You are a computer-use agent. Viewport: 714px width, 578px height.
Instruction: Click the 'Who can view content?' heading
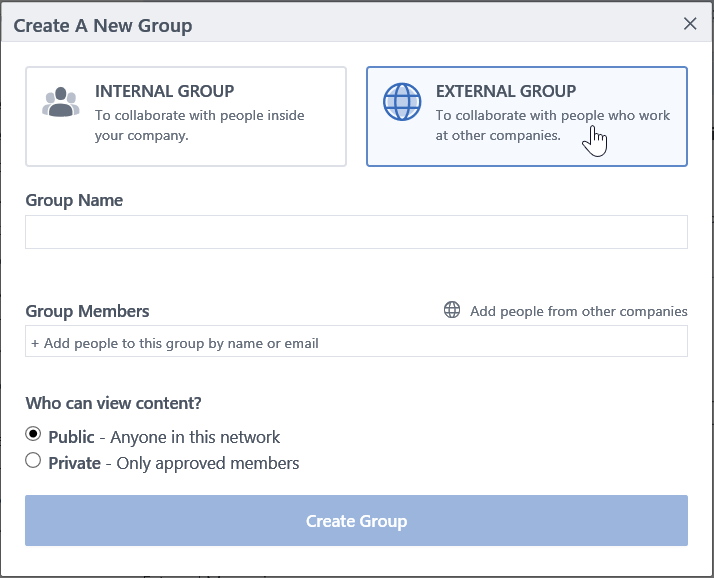click(x=113, y=403)
